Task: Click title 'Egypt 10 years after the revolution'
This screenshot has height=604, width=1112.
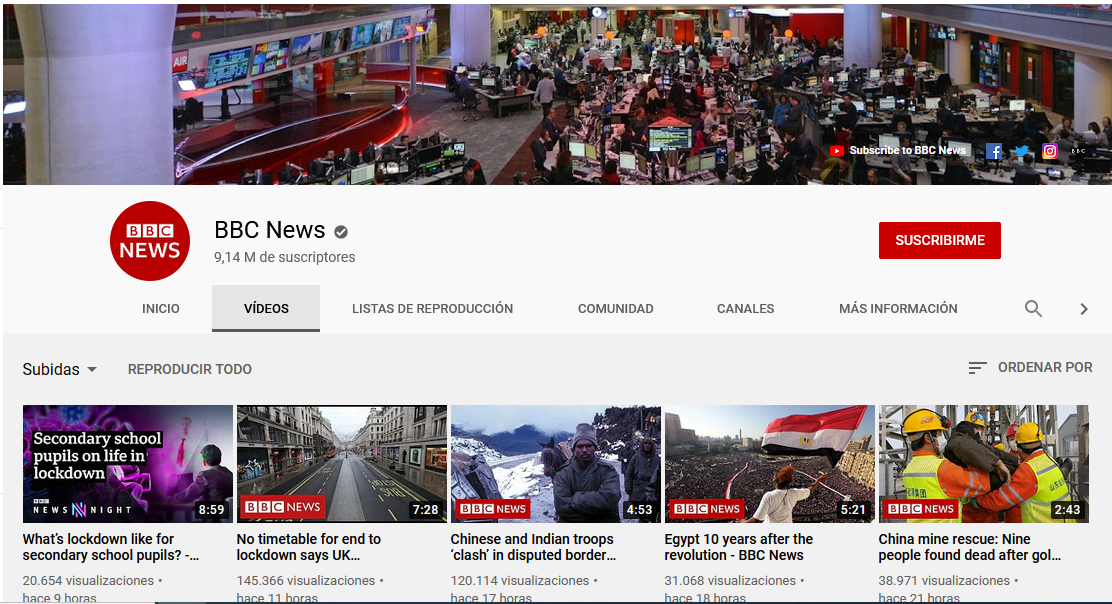Action: (738, 547)
